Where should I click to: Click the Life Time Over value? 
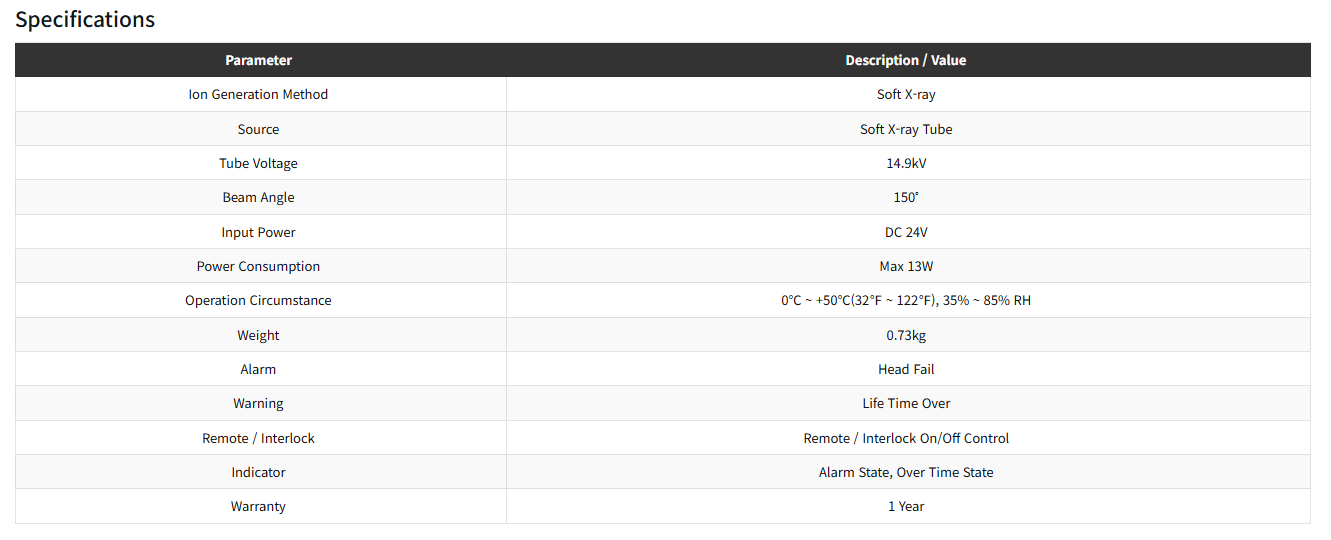coord(906,403)
